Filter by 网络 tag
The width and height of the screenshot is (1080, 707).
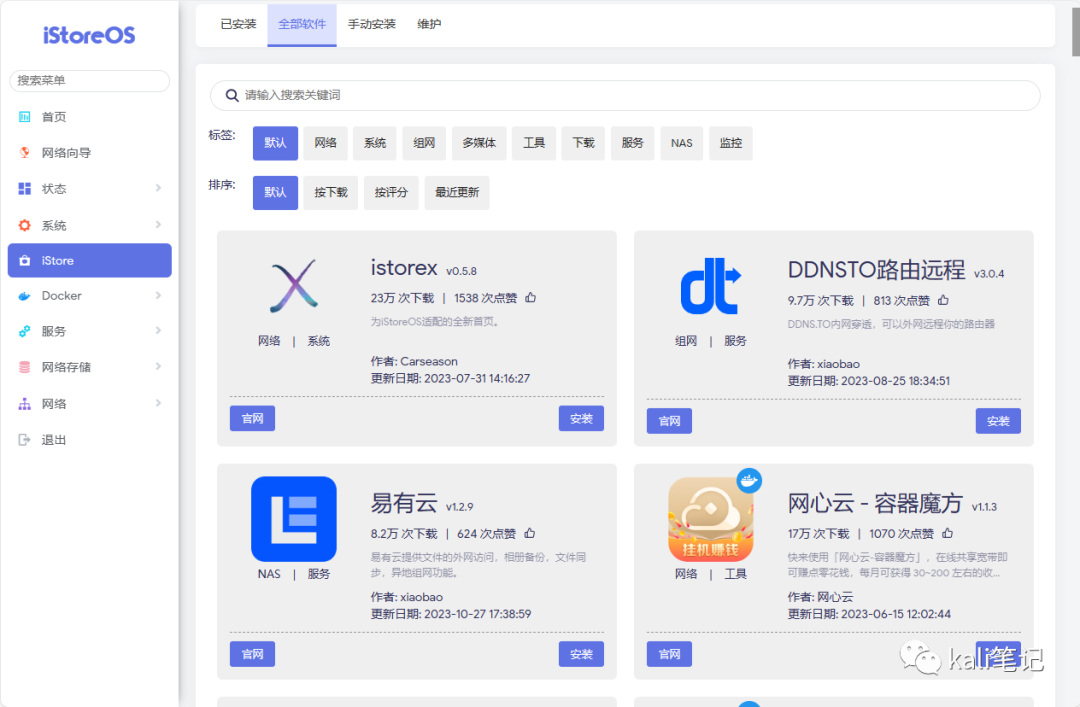(x=326, y=143)
